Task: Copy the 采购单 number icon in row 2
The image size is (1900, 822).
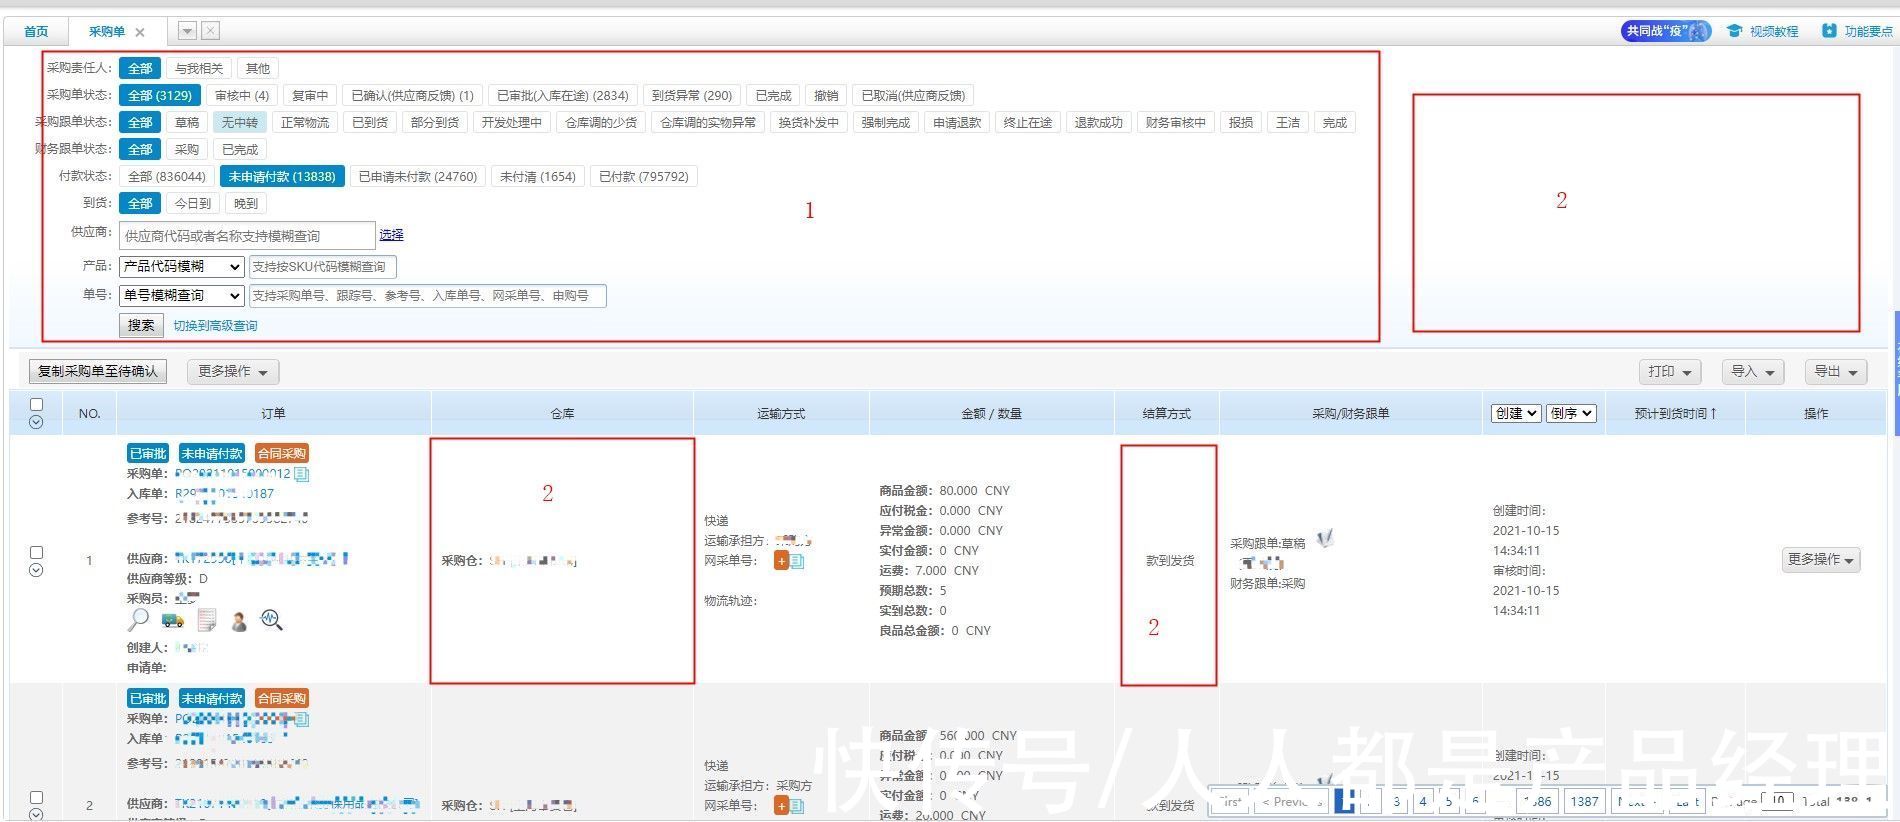Action: 302,719
